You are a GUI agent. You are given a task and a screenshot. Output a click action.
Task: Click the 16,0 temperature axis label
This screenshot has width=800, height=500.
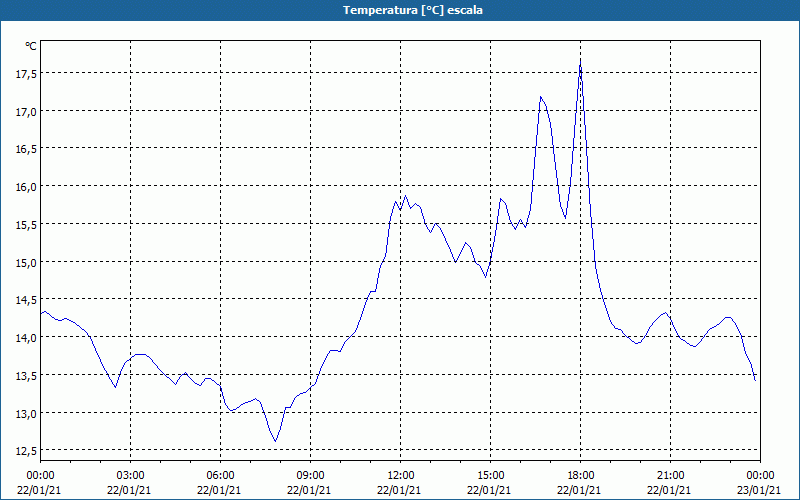point(26,187)
